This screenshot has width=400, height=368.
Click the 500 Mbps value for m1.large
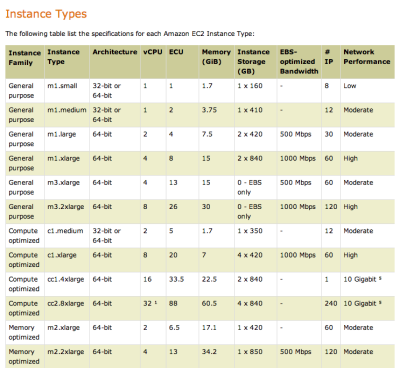(296, 134)
